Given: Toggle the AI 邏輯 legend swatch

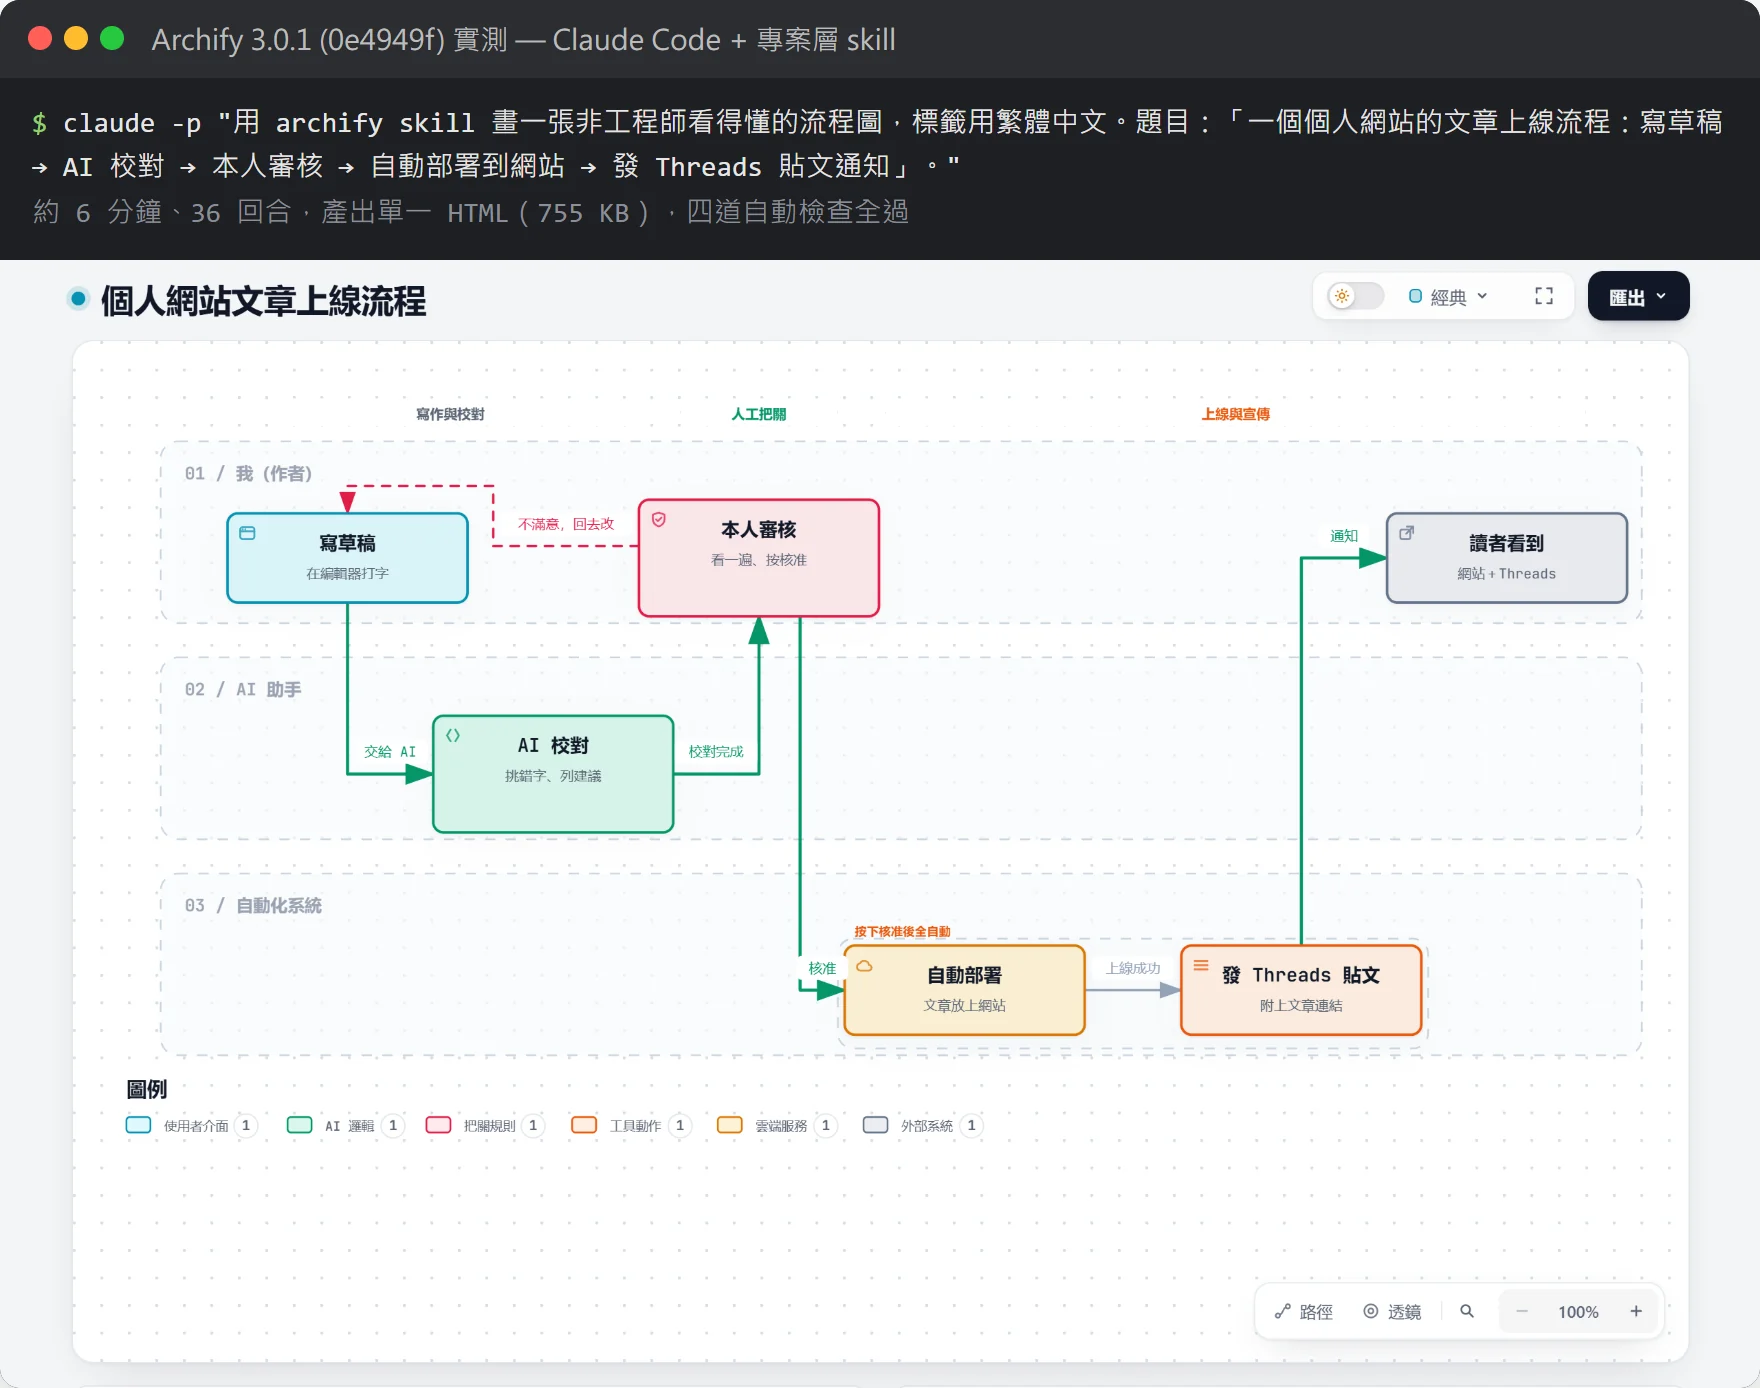Looking at the screenshot, I should coord(299,1125).
